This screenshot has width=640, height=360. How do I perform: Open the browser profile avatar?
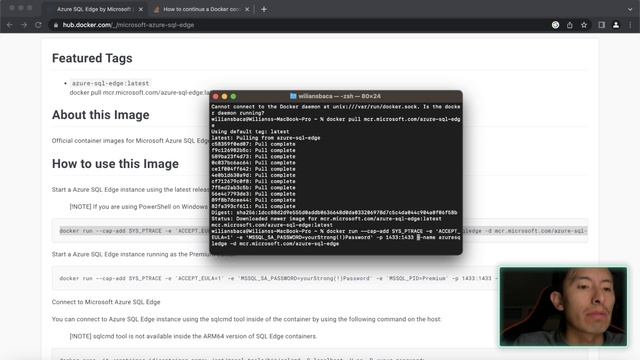(x=616, y=25)
